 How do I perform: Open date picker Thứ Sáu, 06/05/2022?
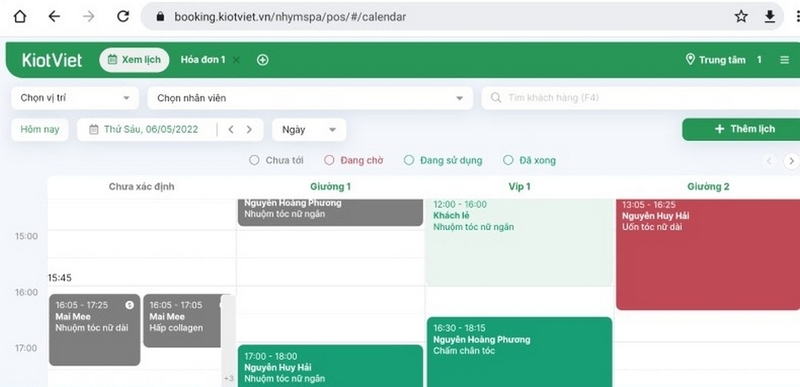click(x=151, y=130)
